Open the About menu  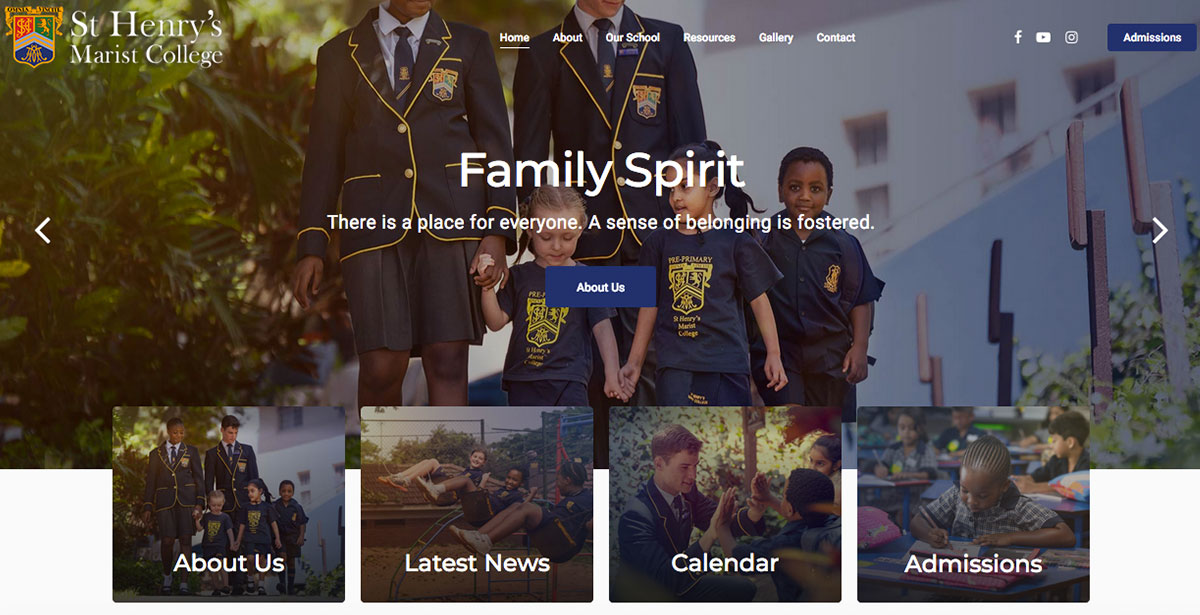(x=567, y=38)
